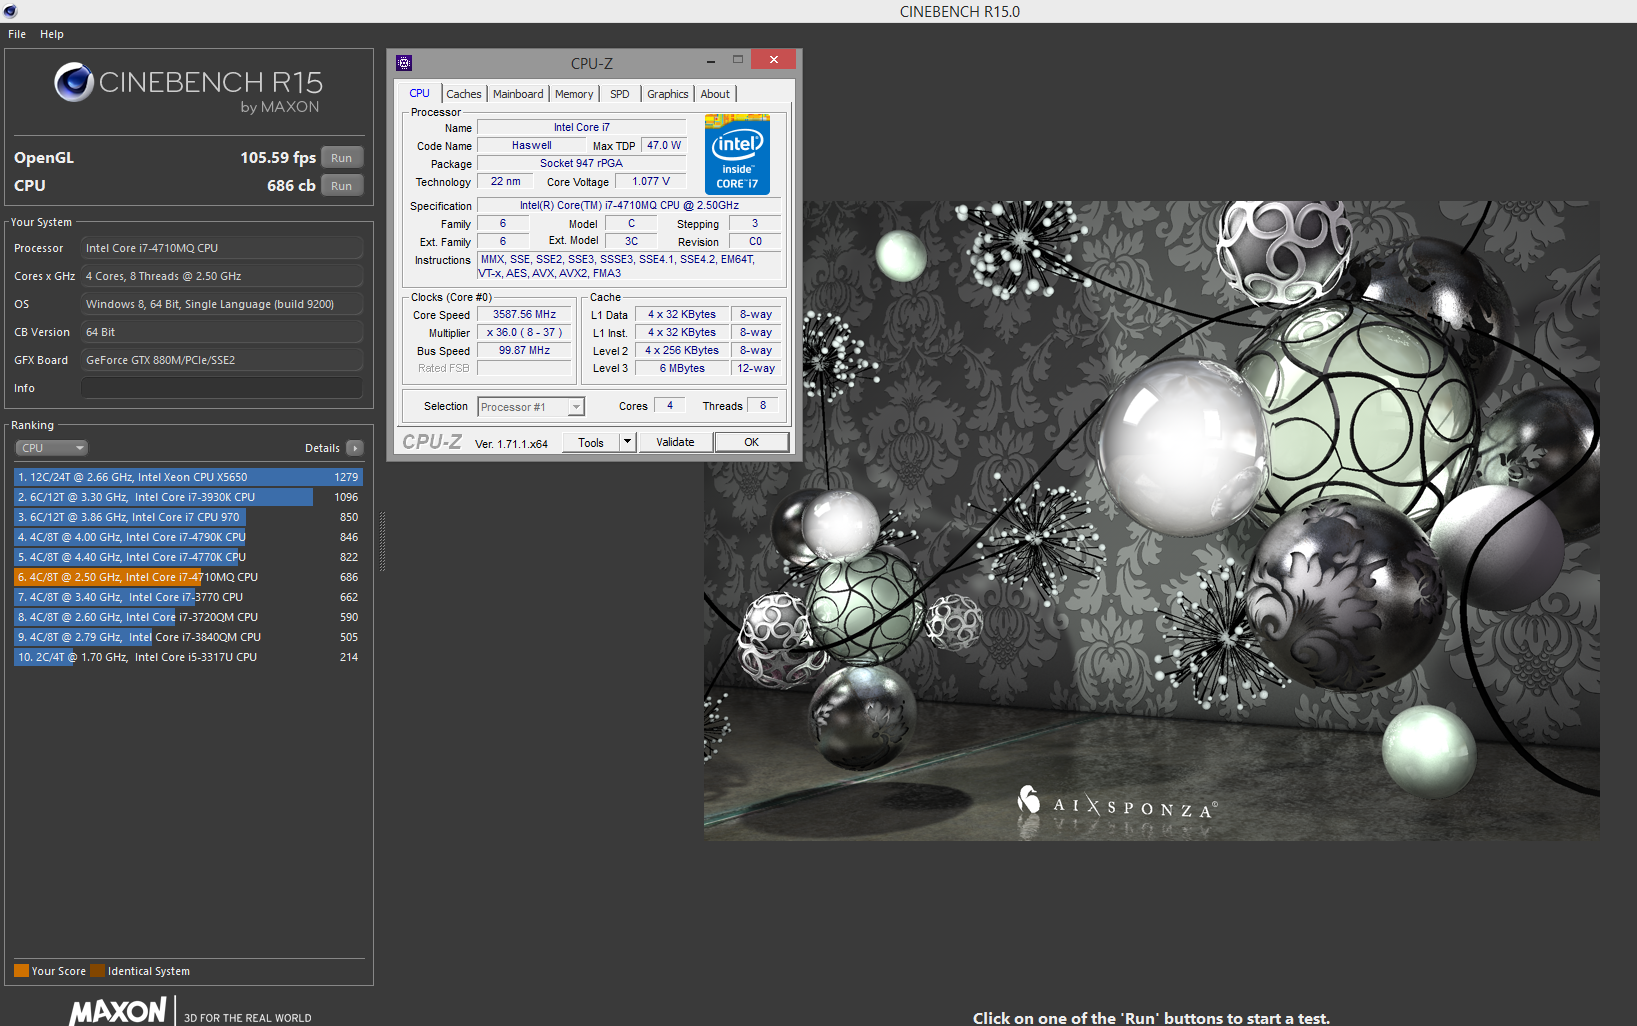
Task: Select ranking row Intel Core i7-3720QM
Action: pyautogui.click(x=188, y=617)
